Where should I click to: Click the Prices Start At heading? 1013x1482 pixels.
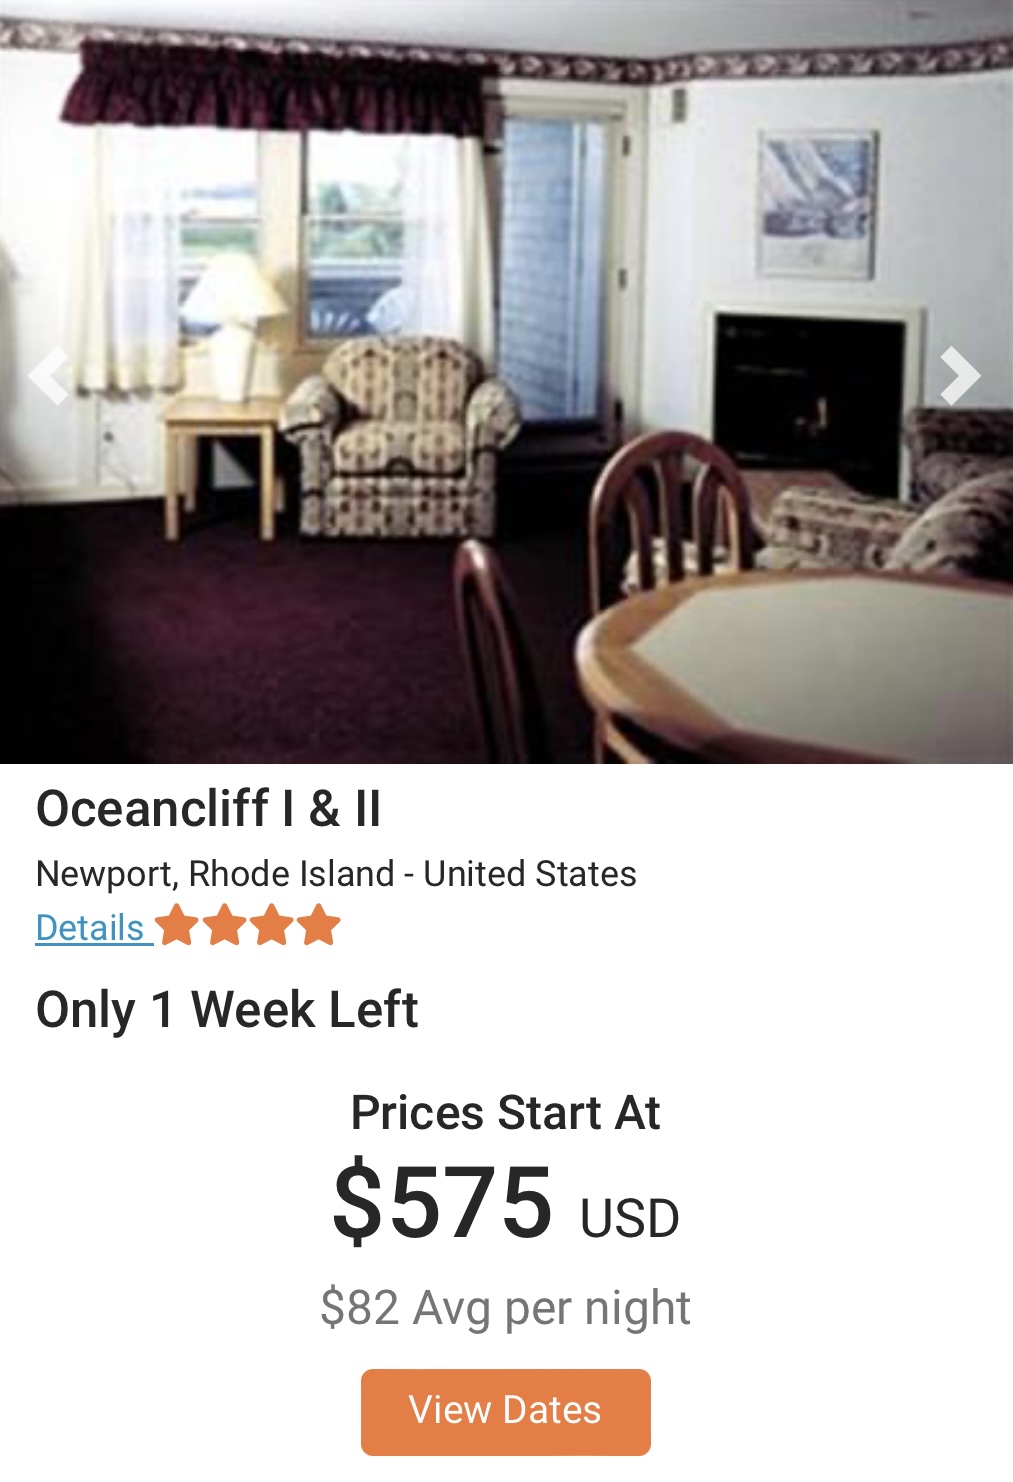(505, 1113)
